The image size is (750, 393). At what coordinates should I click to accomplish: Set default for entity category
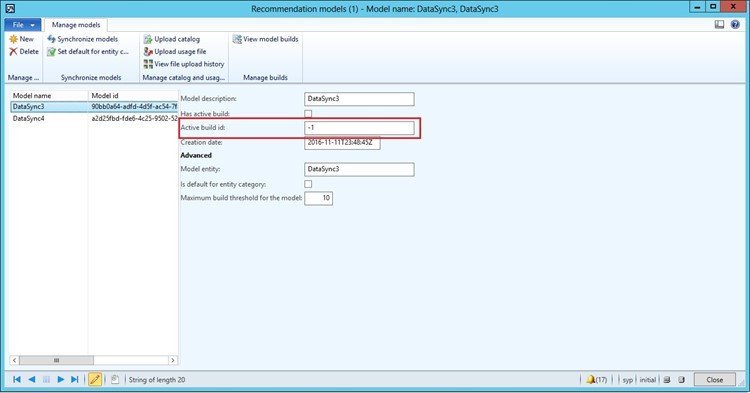pos(88,52)
